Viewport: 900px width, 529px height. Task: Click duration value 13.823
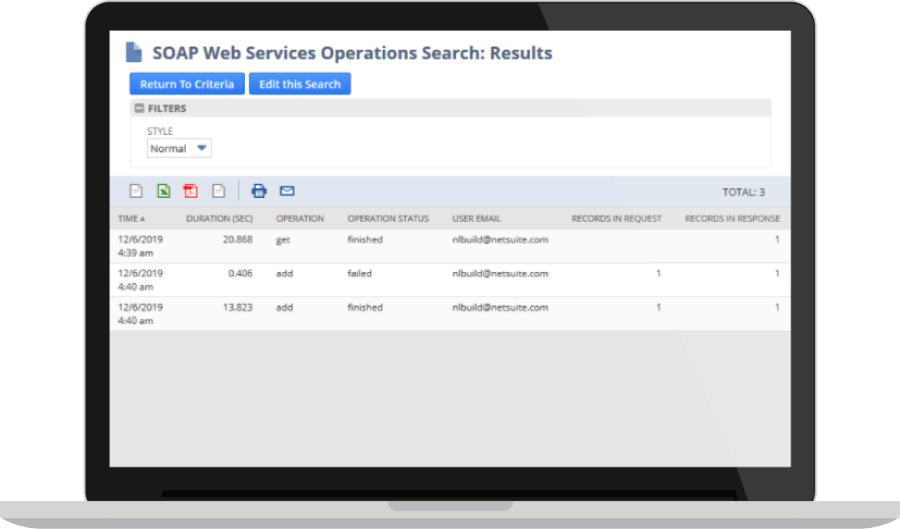pyautogui.click(x=238, y=307)
